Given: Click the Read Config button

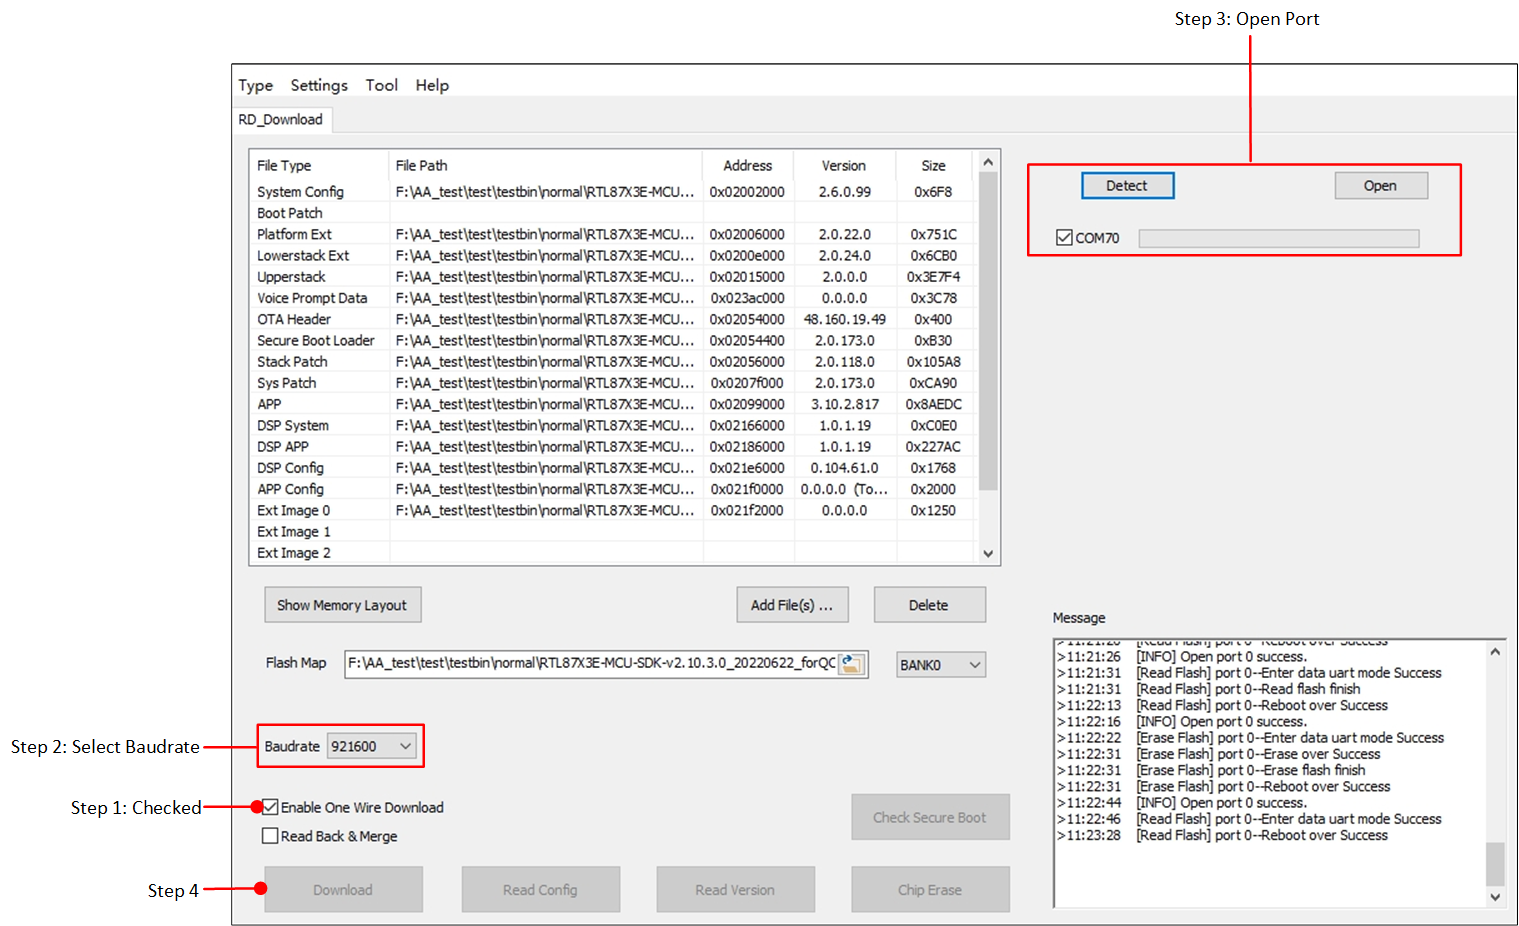Looking at the screenshot, I should click(x=540, y=890).
